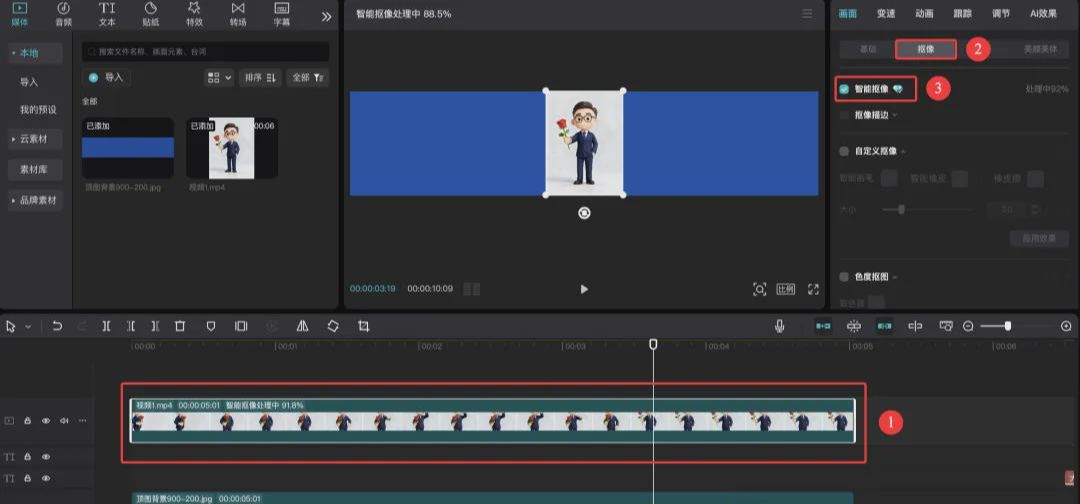Click the 应用效果 button
Image resolution: width=1080 pixels, height=504 pixels.
tap(1039, 238)
